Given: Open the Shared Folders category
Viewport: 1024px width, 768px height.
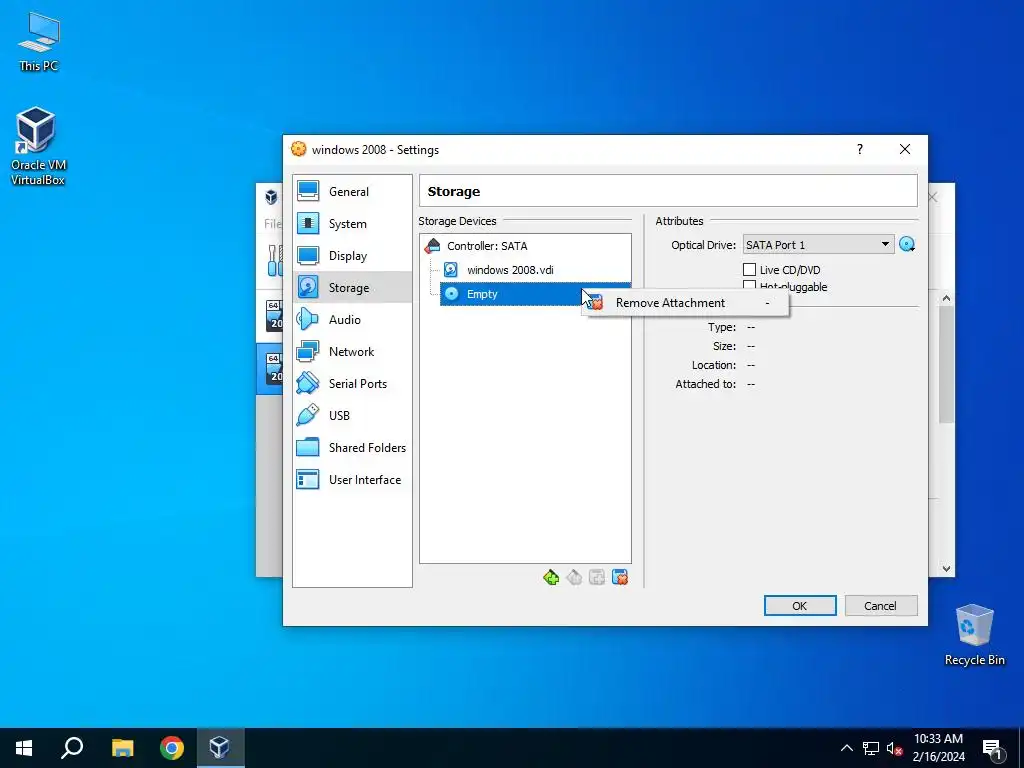Looking at the screenshot, I should 352,447.
